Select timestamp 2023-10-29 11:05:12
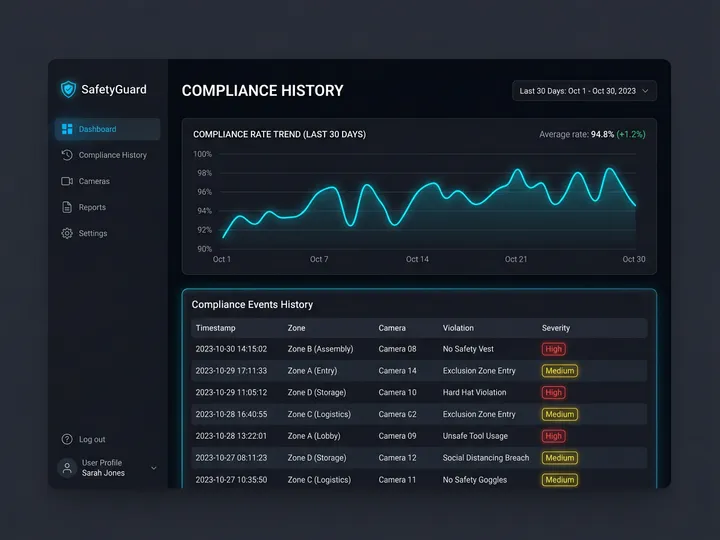720x540 pixels. click(231, 393)
